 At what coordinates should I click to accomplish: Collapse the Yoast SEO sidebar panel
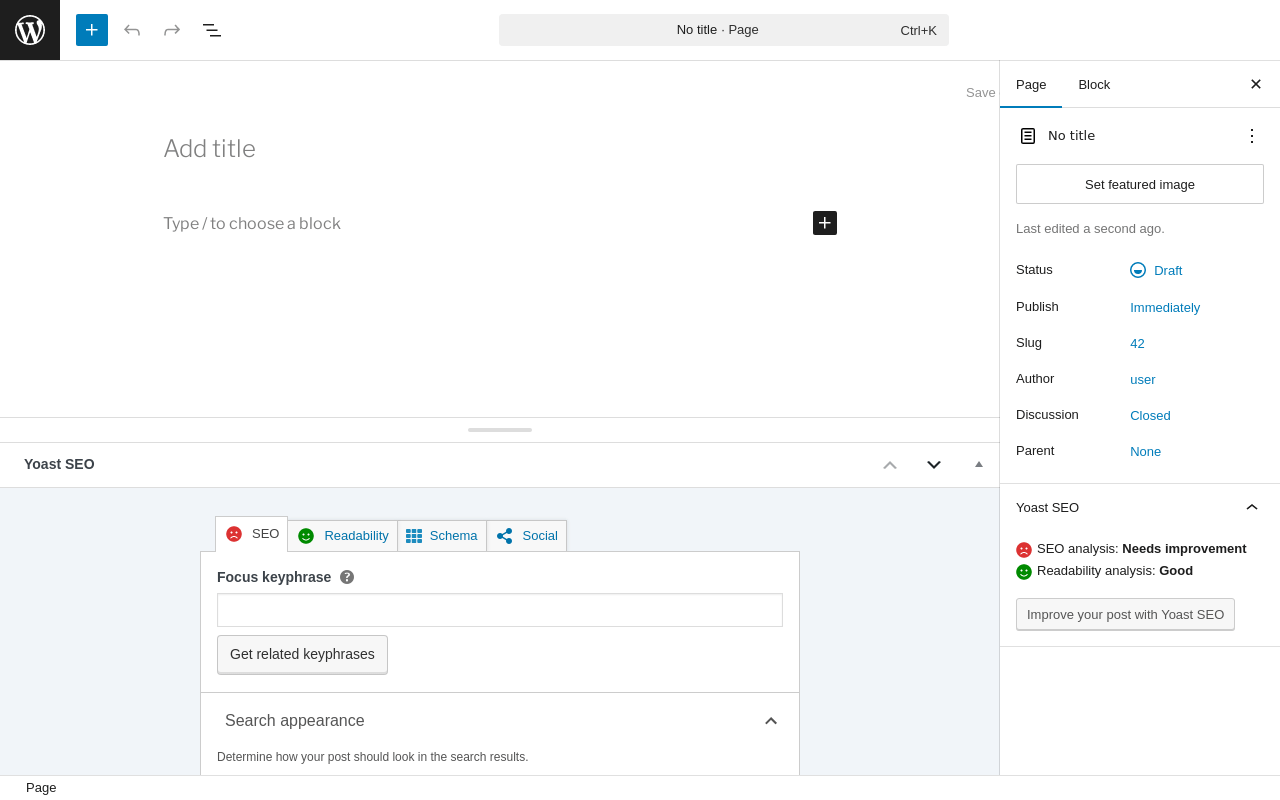click(x=1252, y=507)
